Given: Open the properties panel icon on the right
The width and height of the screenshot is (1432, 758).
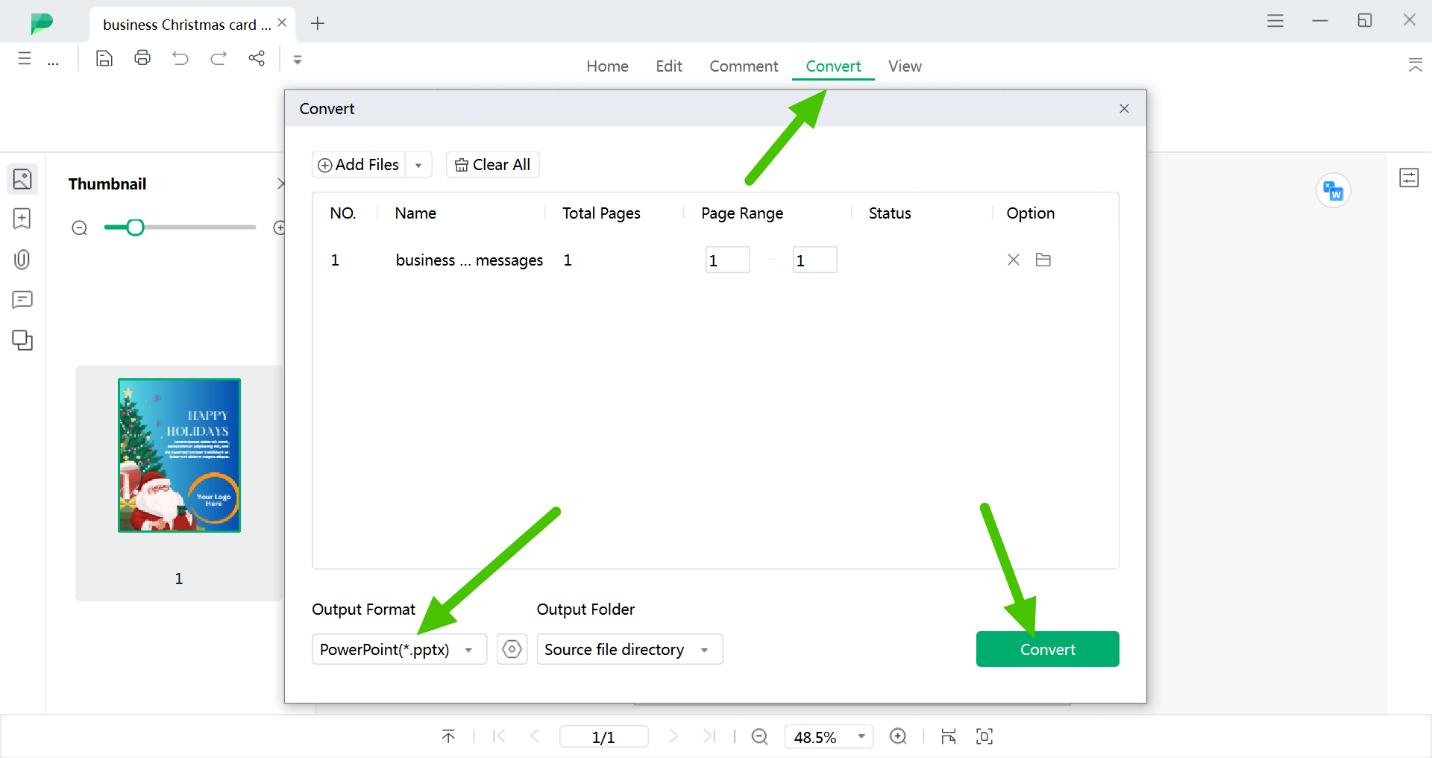Looking at the screenshot, I should (1409, 178).
